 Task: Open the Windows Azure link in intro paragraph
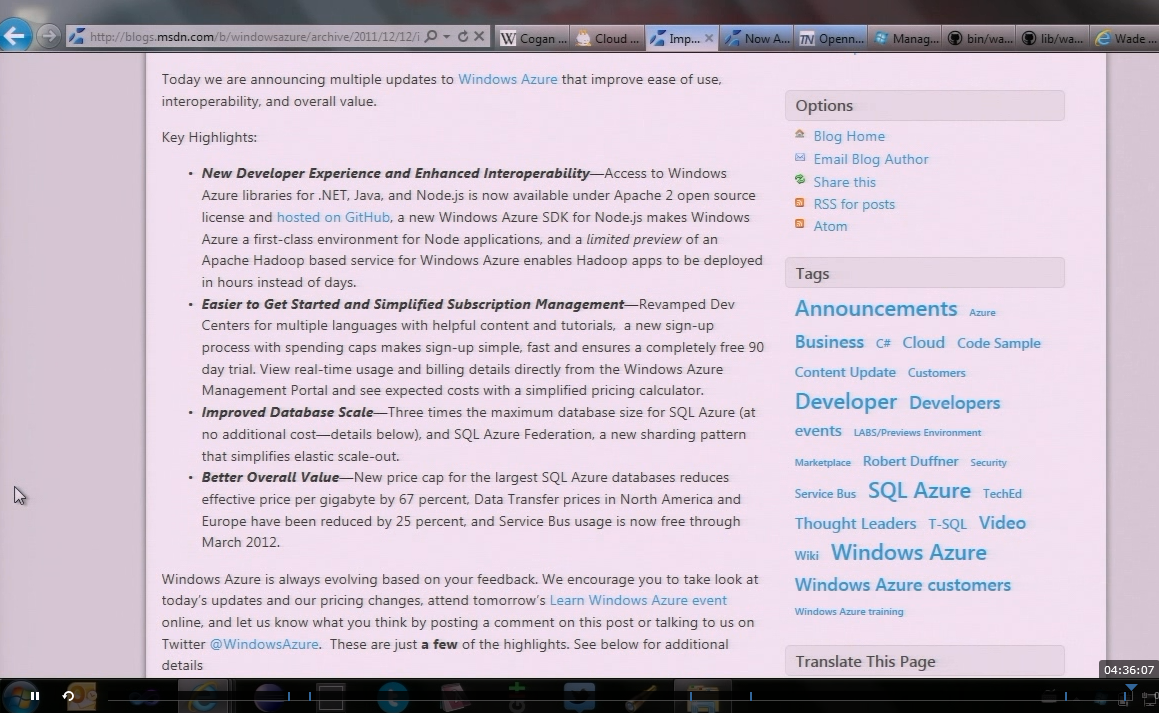508,79
